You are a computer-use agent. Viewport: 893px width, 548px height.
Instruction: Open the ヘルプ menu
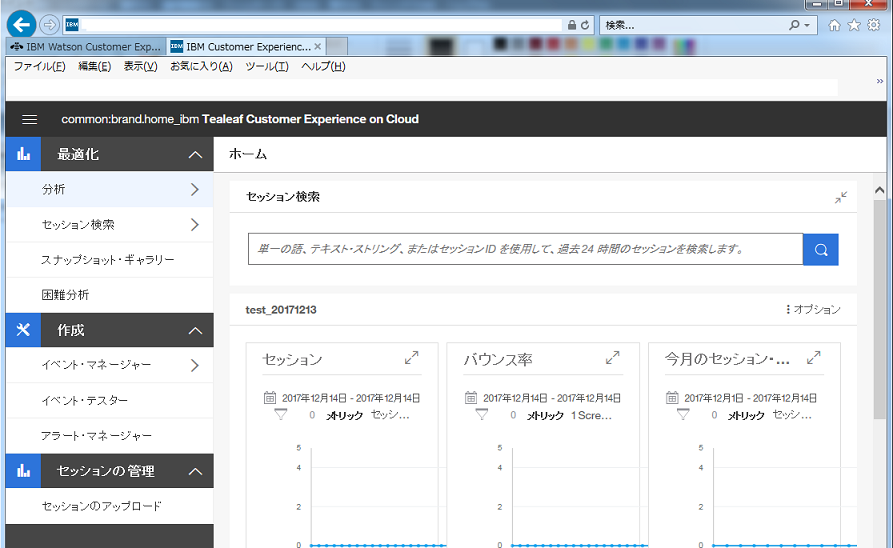[323, 66]
